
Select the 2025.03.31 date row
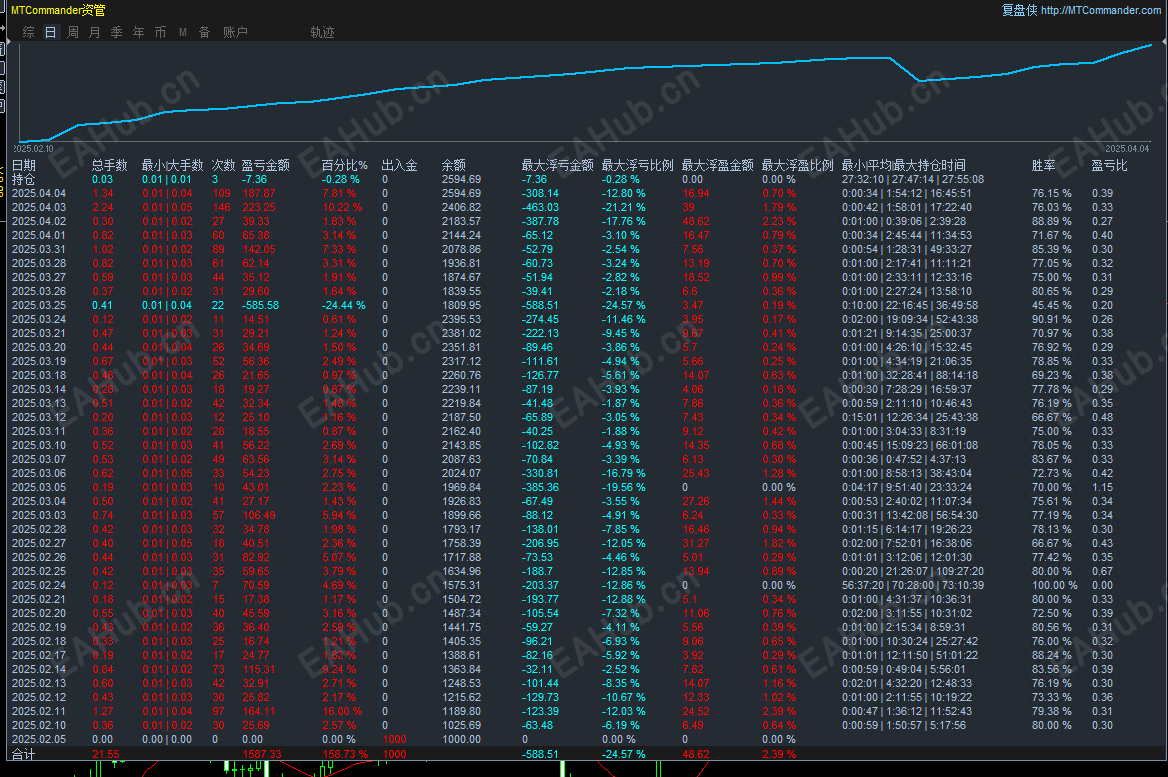[39, 250]
